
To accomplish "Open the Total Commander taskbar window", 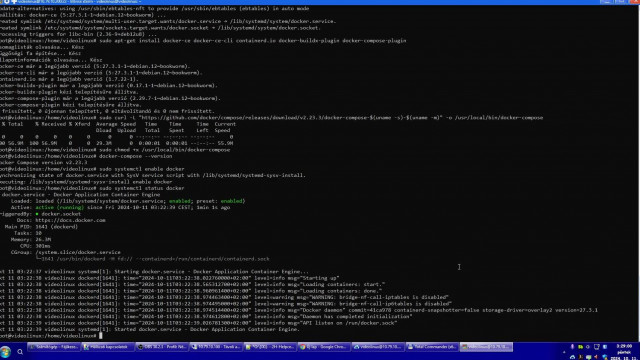I will point(432,347).
